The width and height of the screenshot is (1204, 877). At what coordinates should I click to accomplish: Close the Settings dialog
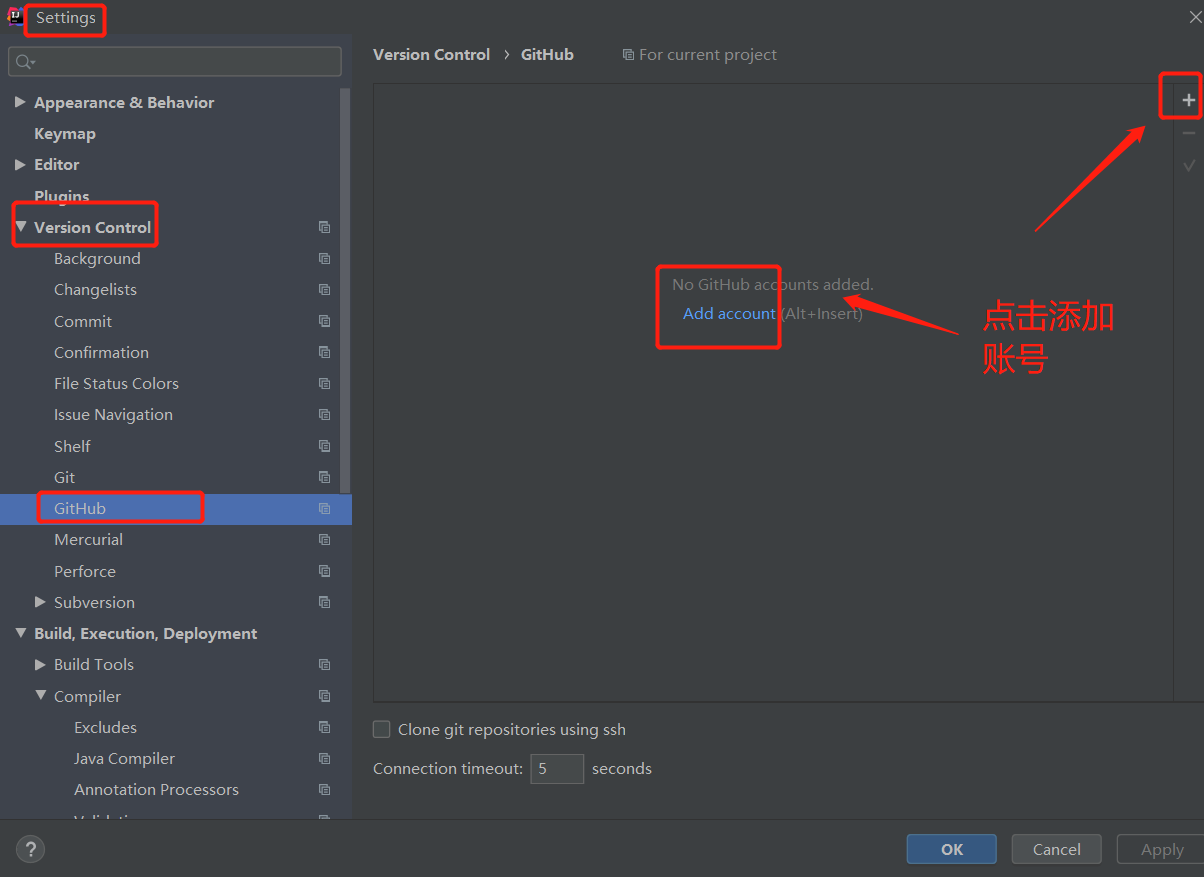[x=1195, y=16]
